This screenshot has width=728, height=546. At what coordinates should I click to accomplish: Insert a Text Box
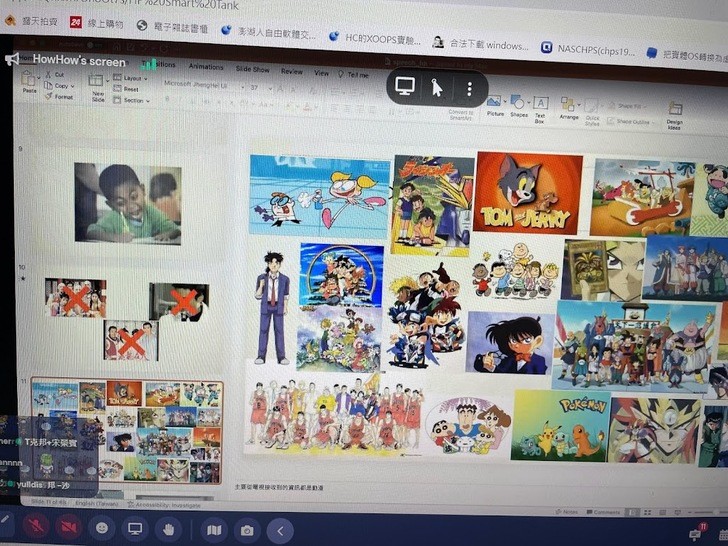click(540, 110)
